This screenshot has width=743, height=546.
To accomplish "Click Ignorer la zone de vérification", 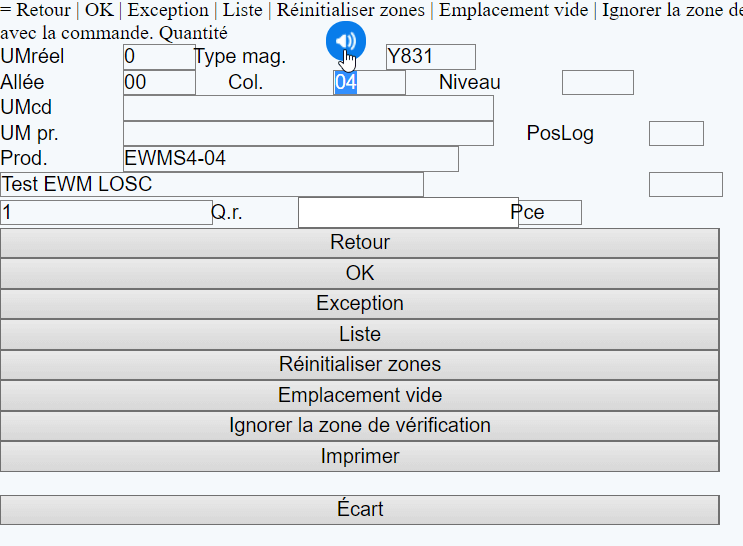I will click(360, 426).
